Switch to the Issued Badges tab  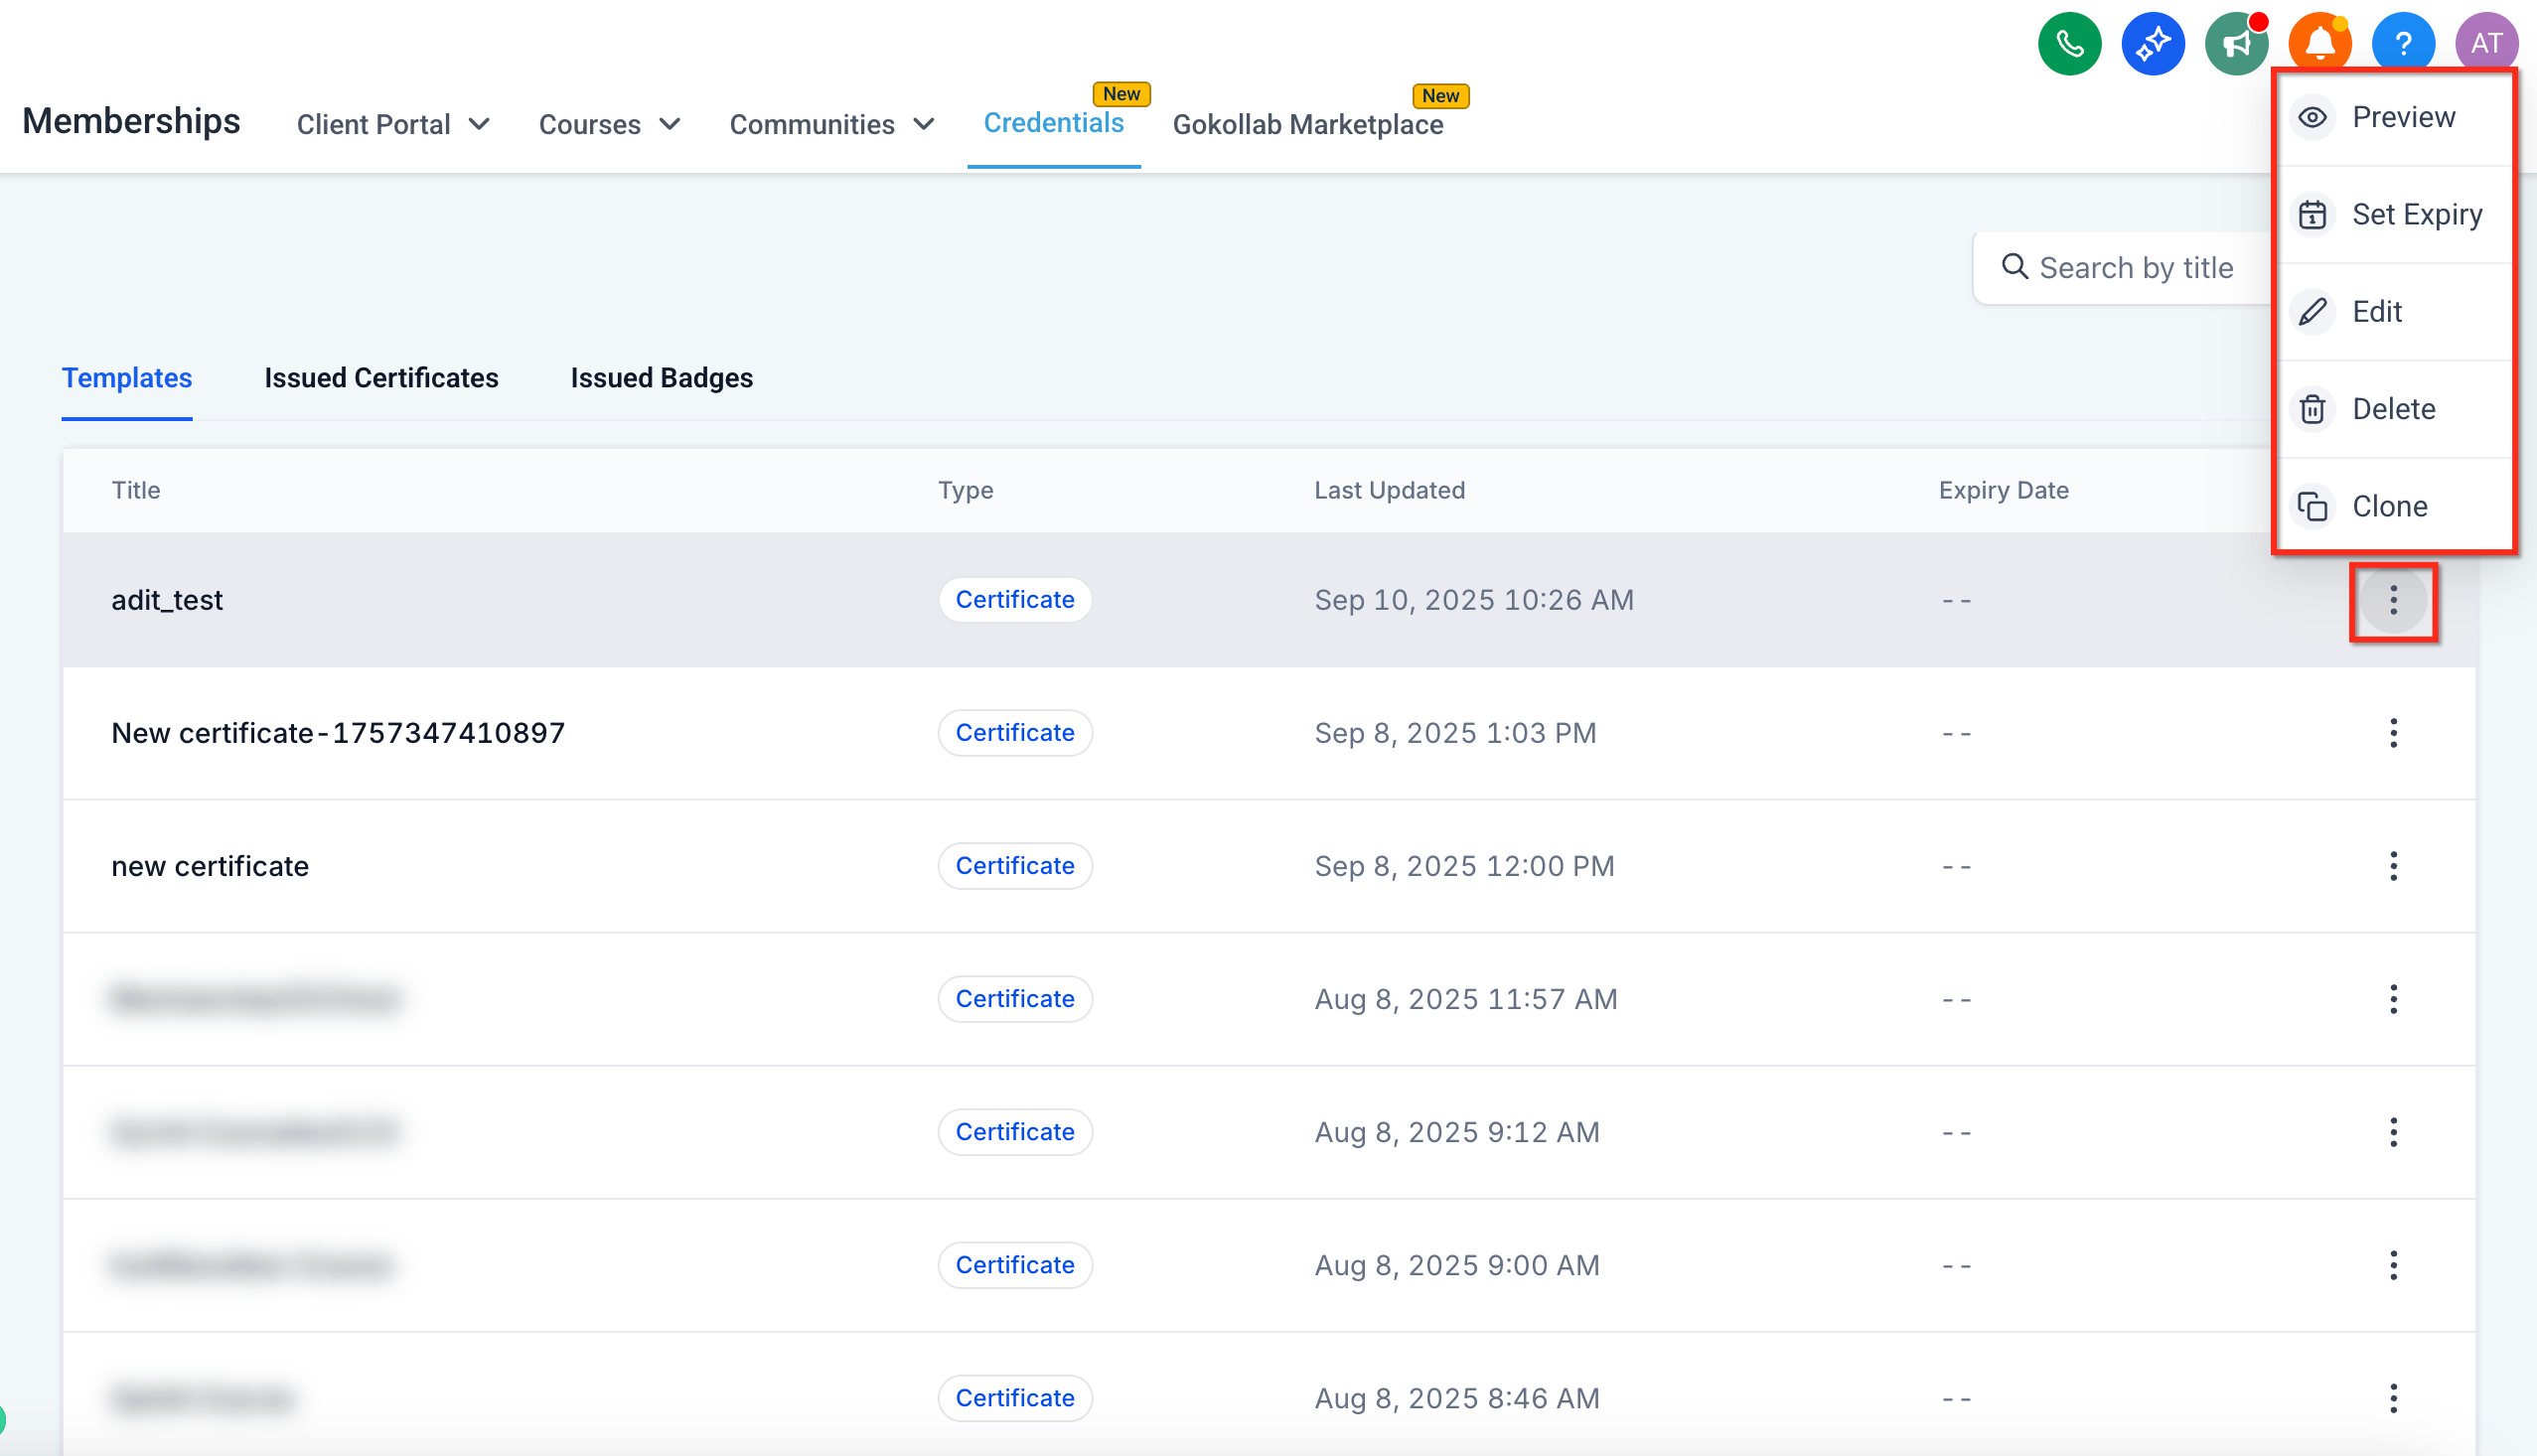coord(661,378)
